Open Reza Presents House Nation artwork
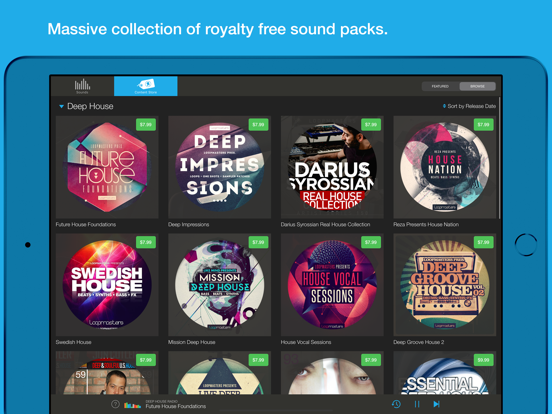The height and width of the screenshot is (414, 552). (x=445, y=167)
